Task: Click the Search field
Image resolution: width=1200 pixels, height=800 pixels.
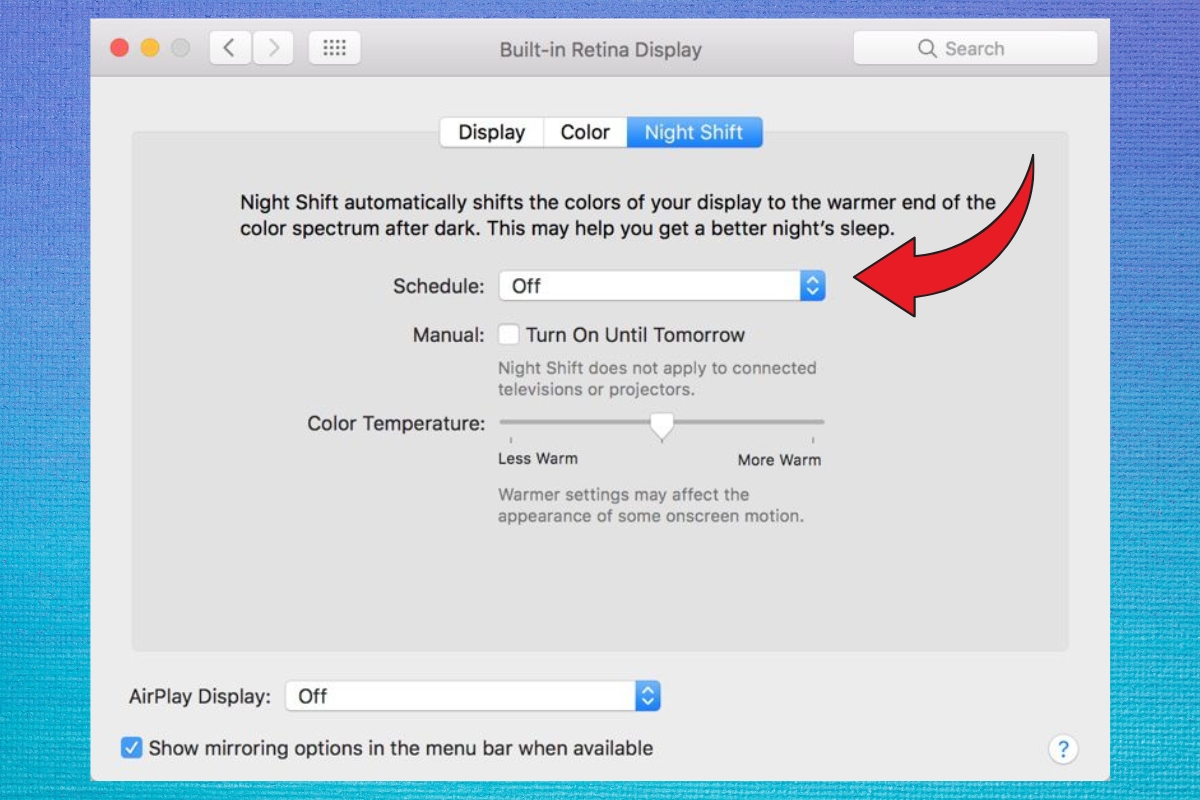Action: [975, 48]
